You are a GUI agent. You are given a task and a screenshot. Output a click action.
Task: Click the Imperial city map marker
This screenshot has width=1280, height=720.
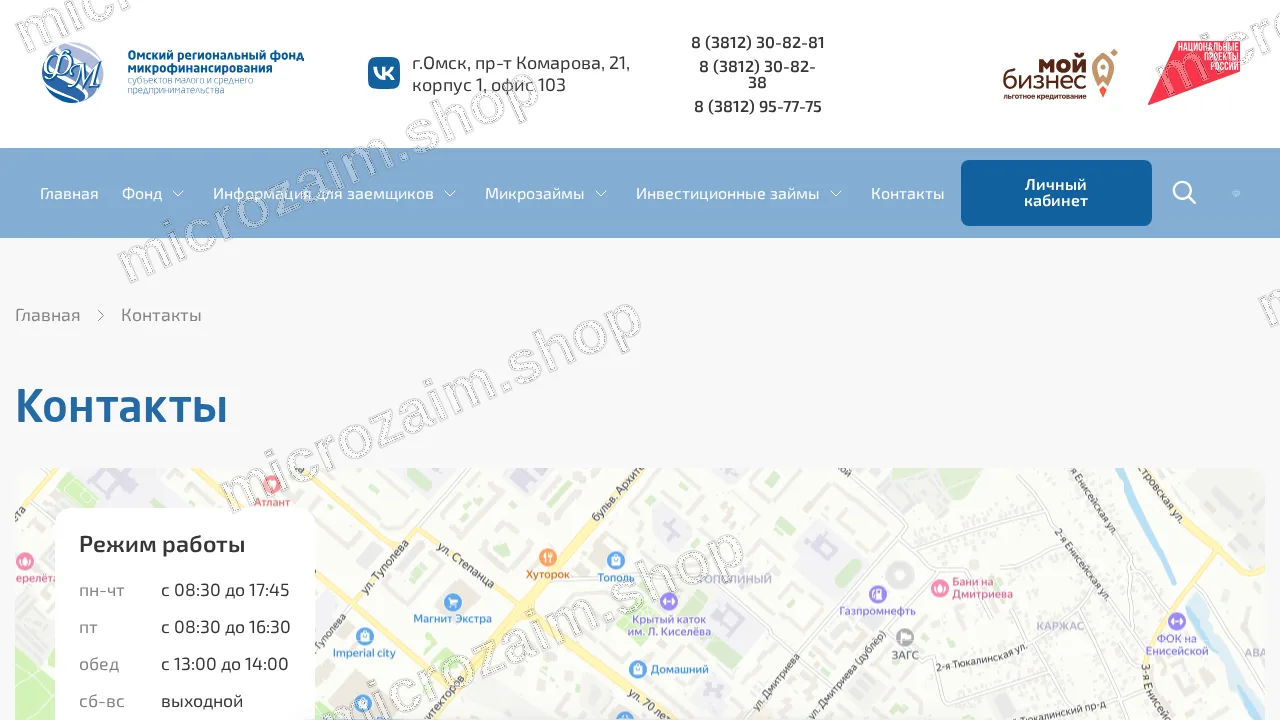(x=364, y=636)
